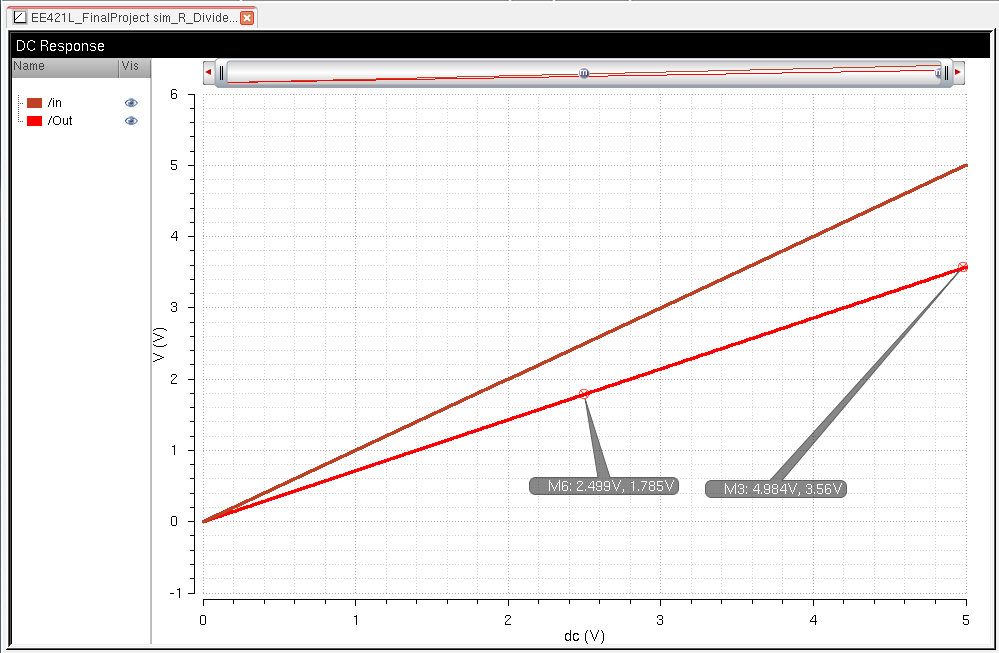Click the x-axis tick value 5

coord(966,620)
